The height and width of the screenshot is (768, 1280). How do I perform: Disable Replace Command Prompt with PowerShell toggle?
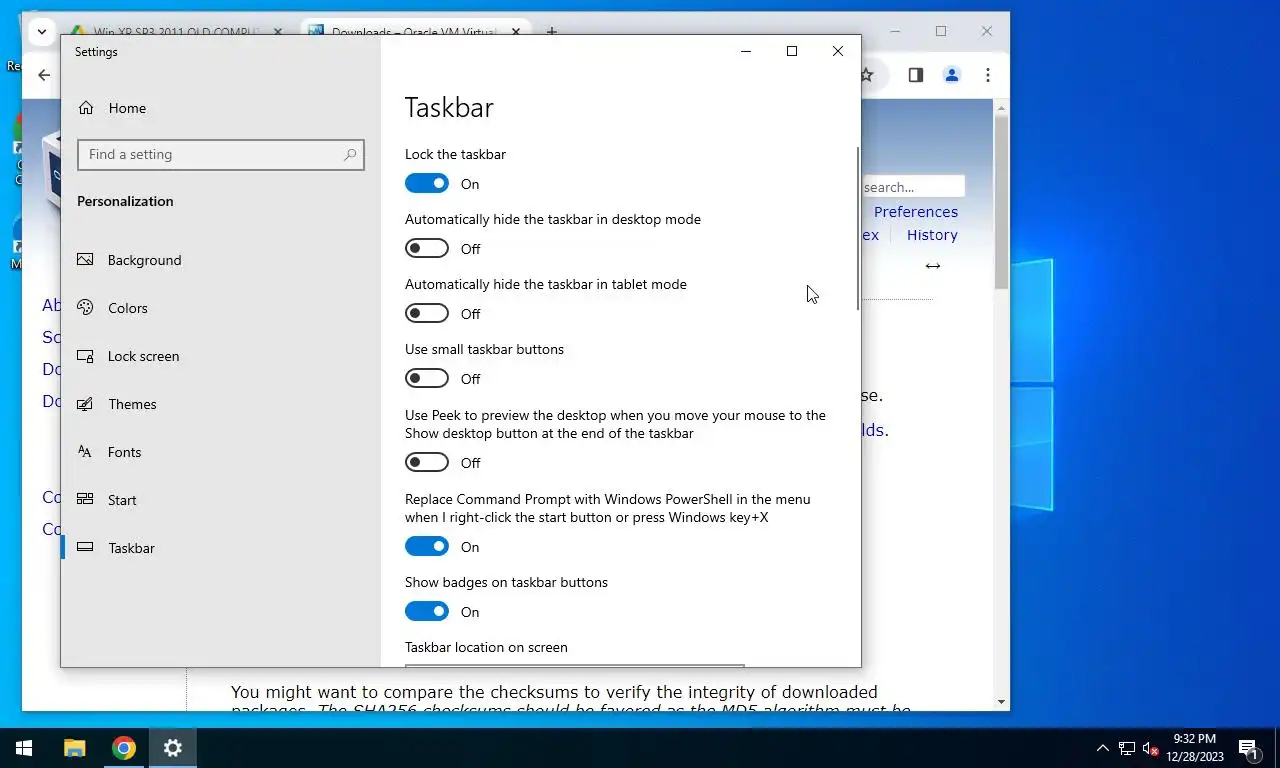point(427,547)
